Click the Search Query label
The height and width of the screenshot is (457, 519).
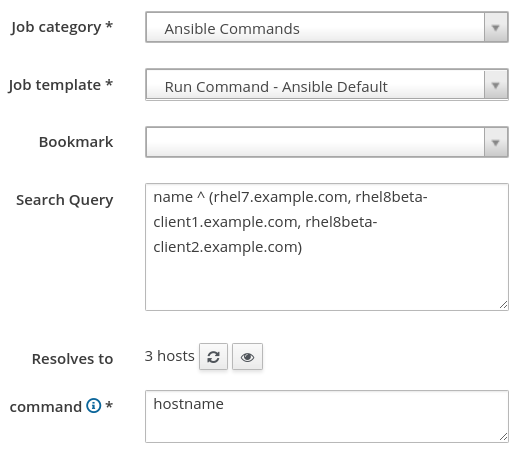(65, 200)
